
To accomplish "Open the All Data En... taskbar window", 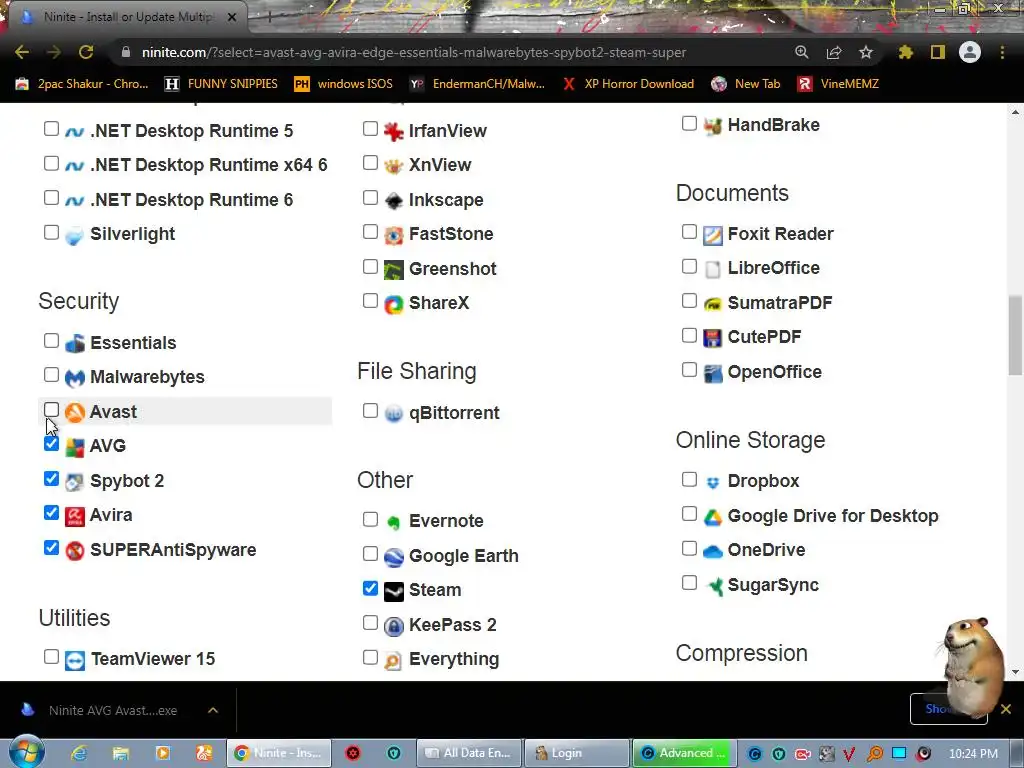I will (x=469, y=753).
